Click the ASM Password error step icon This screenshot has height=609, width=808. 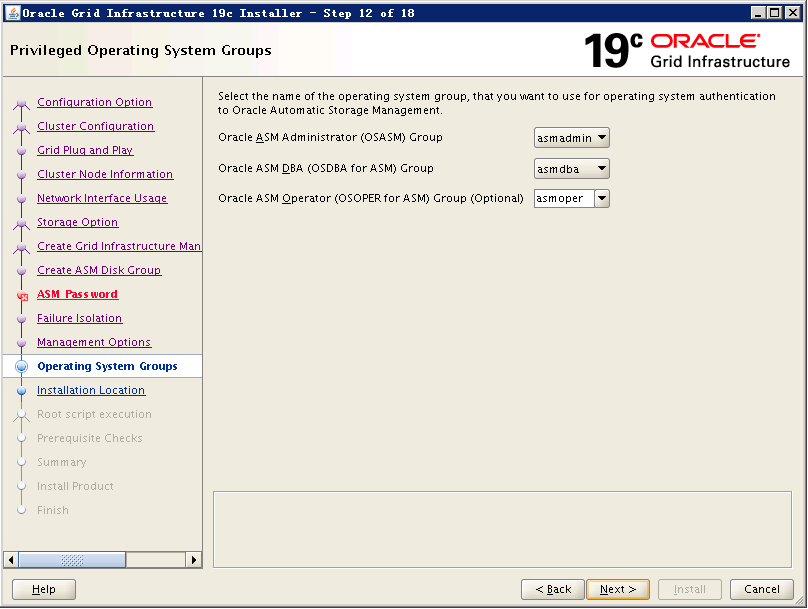click(22, 295)
